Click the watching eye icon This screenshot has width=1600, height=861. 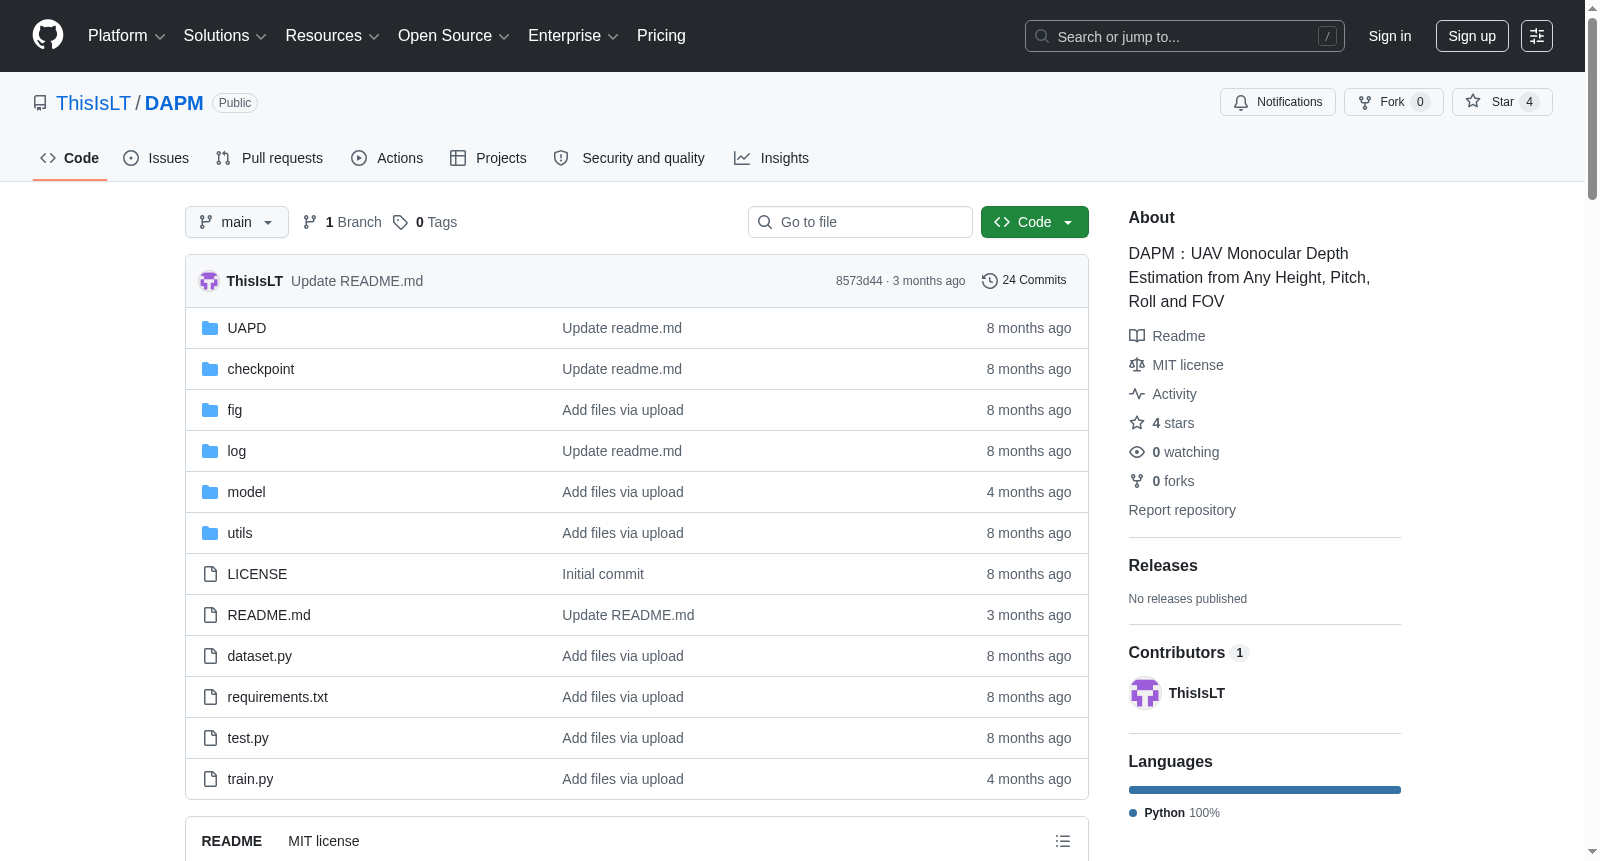click(1137, 452)
